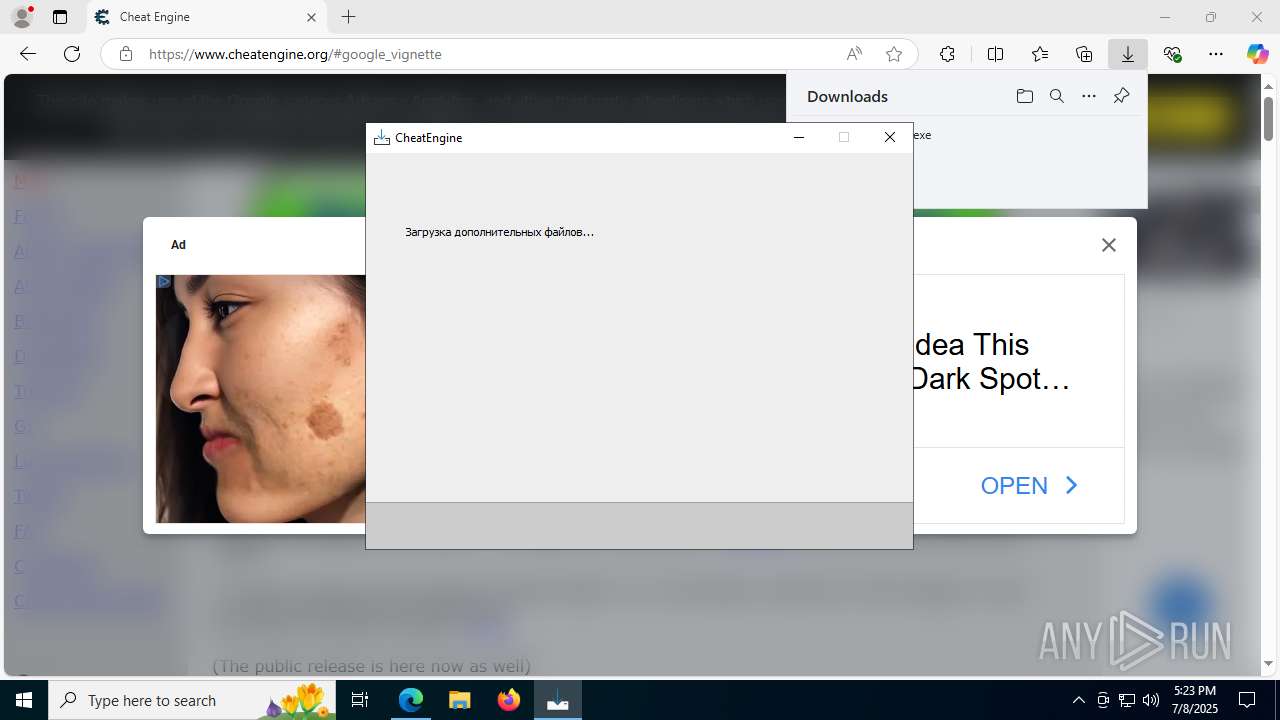Viewport: 1280px width, 720px height.
Task: Show hidden system tray icons
Action: click(x=1078, y=700)
